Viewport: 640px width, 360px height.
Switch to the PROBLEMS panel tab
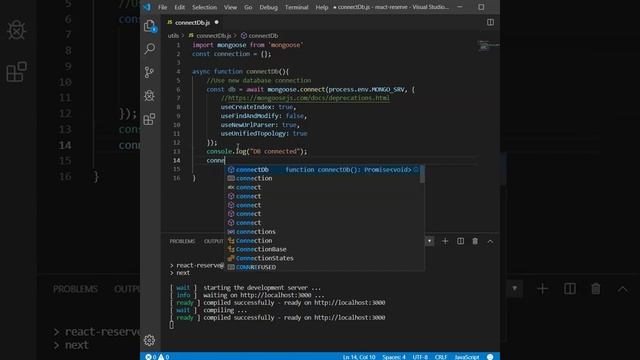(x=182, y=241)
